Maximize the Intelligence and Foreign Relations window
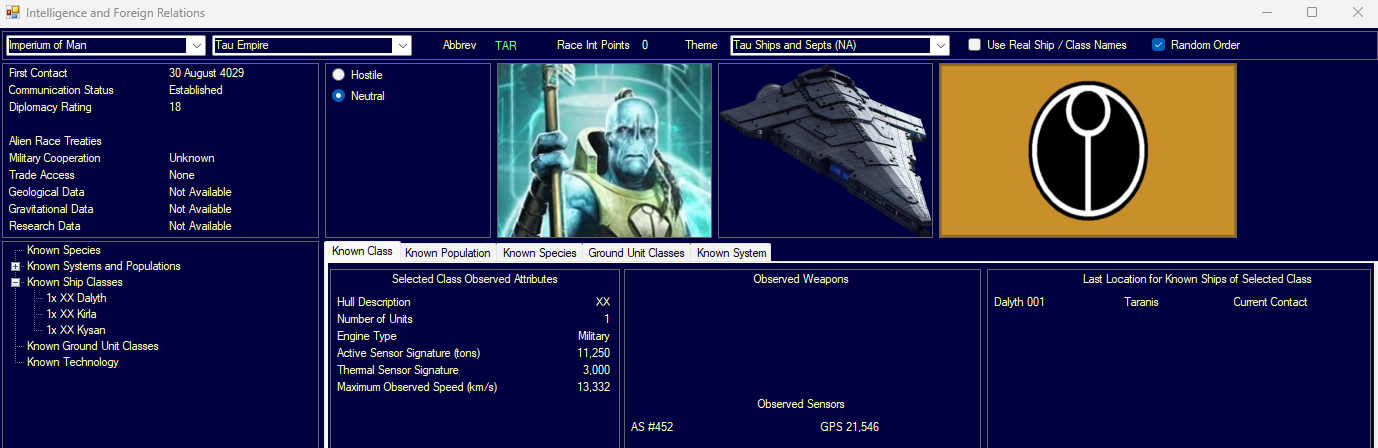Screen dimensions: 1378x448 coord(1312,13)
